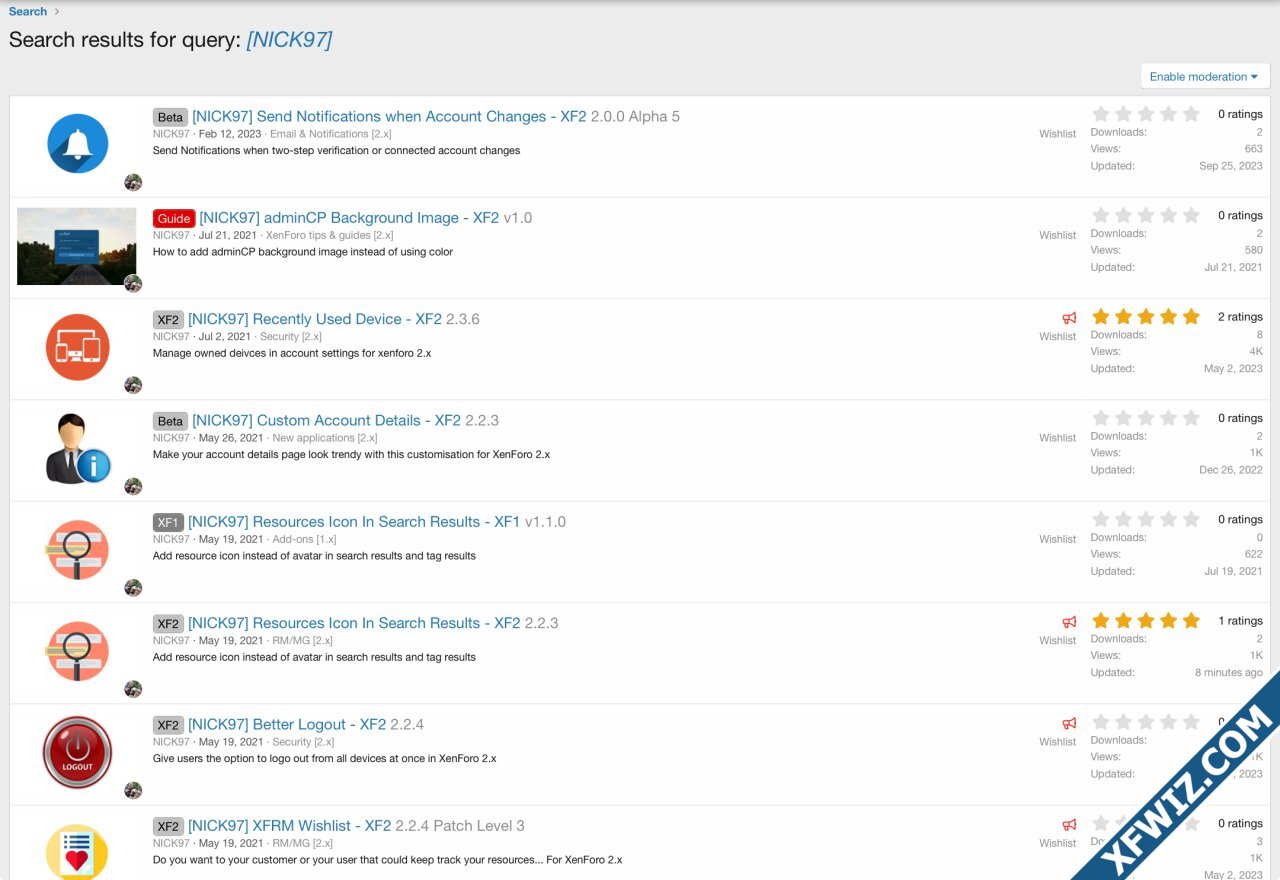The image size is (1280, 880).
Task: Click megaphone icon on Recently Used Device row
Action: click(x=1069, y=318)
